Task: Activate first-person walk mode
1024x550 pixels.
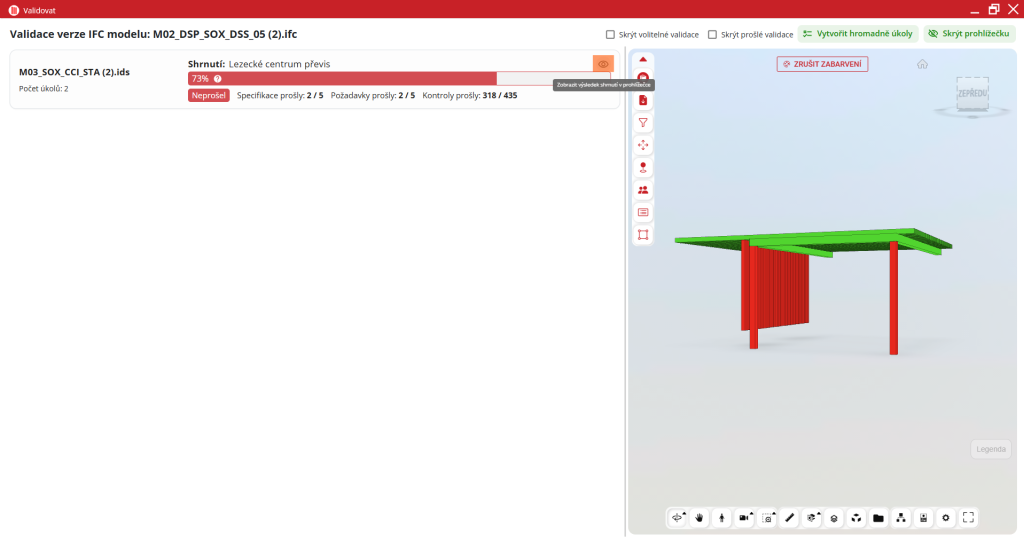Action: coord(721,518)
